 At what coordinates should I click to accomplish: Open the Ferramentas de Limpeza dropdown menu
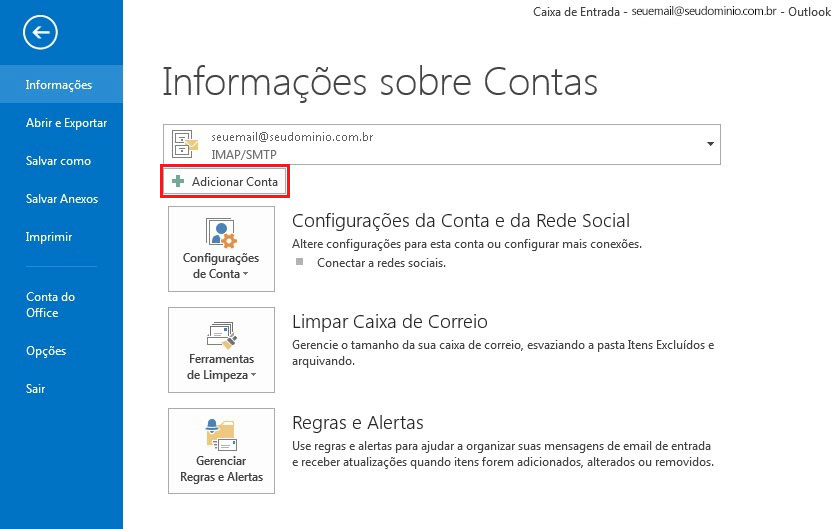(x=221, y=366)
